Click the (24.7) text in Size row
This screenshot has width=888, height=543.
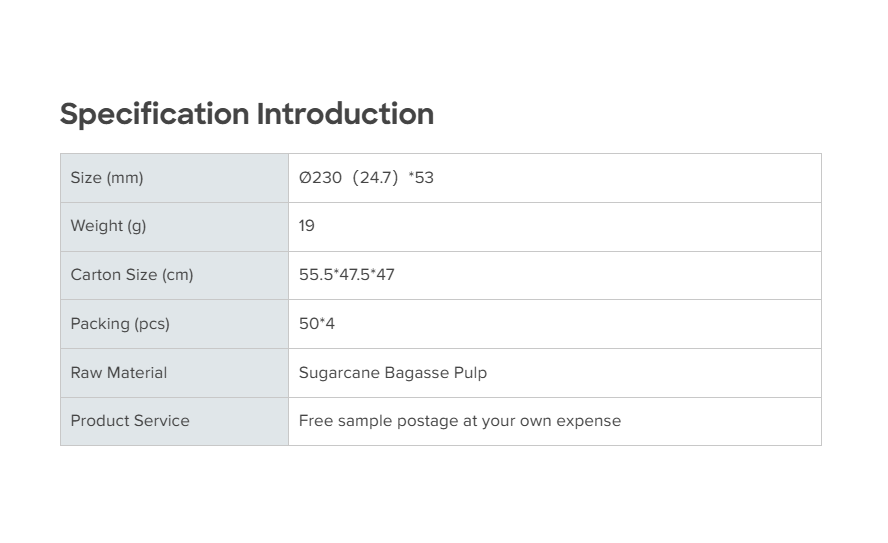point(375,178)
